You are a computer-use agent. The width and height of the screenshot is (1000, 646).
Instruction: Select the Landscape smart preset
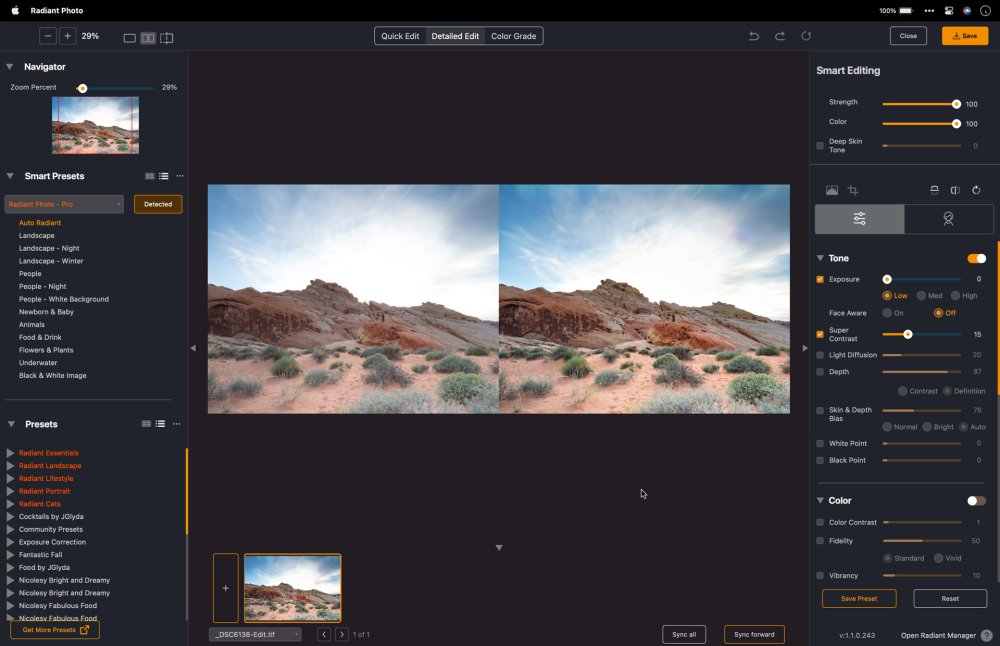pos(36,235)
